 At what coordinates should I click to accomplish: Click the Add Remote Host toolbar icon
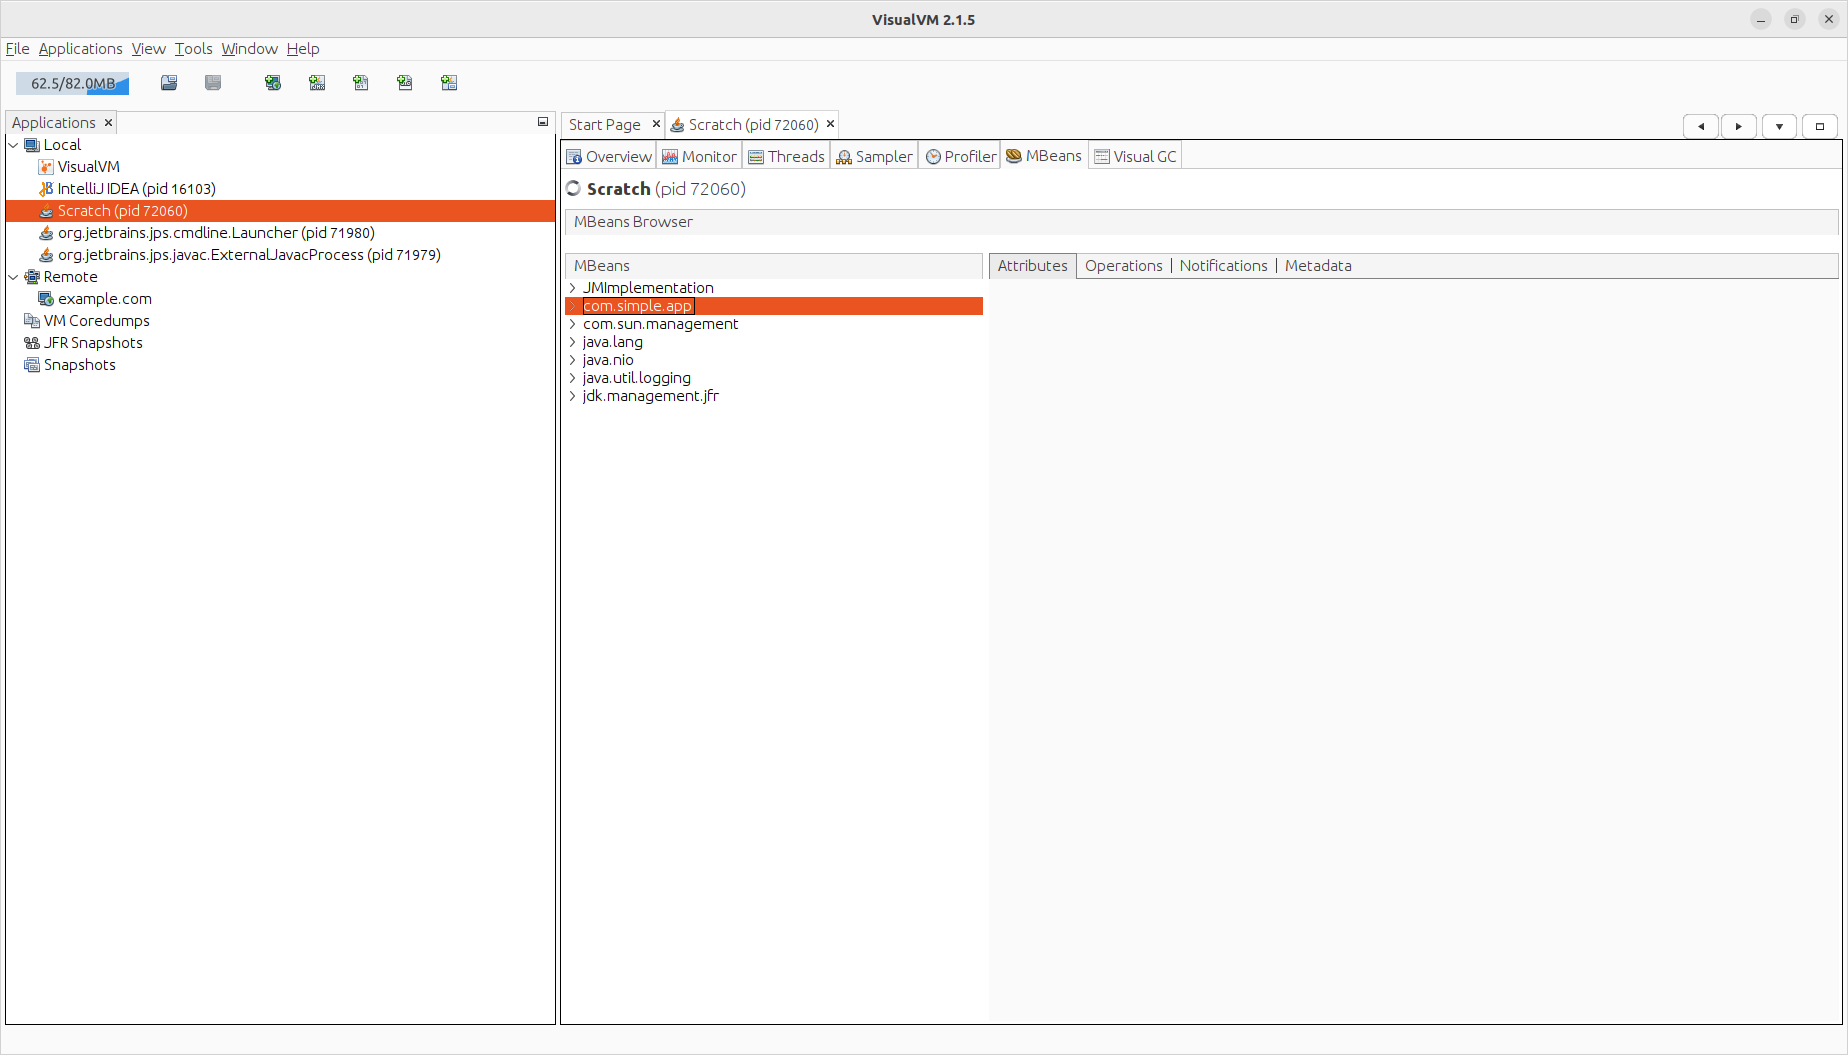click(273, 83)
